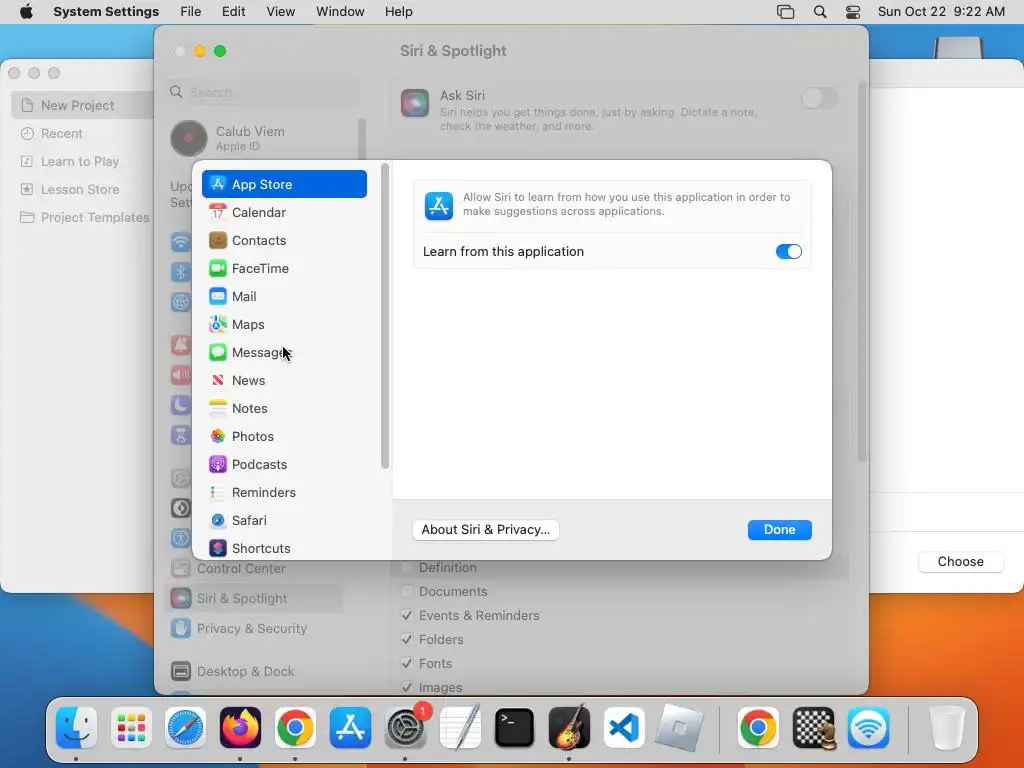
Task: Open Desktop & Dock in the sidebar
Action: click(255, 671)
